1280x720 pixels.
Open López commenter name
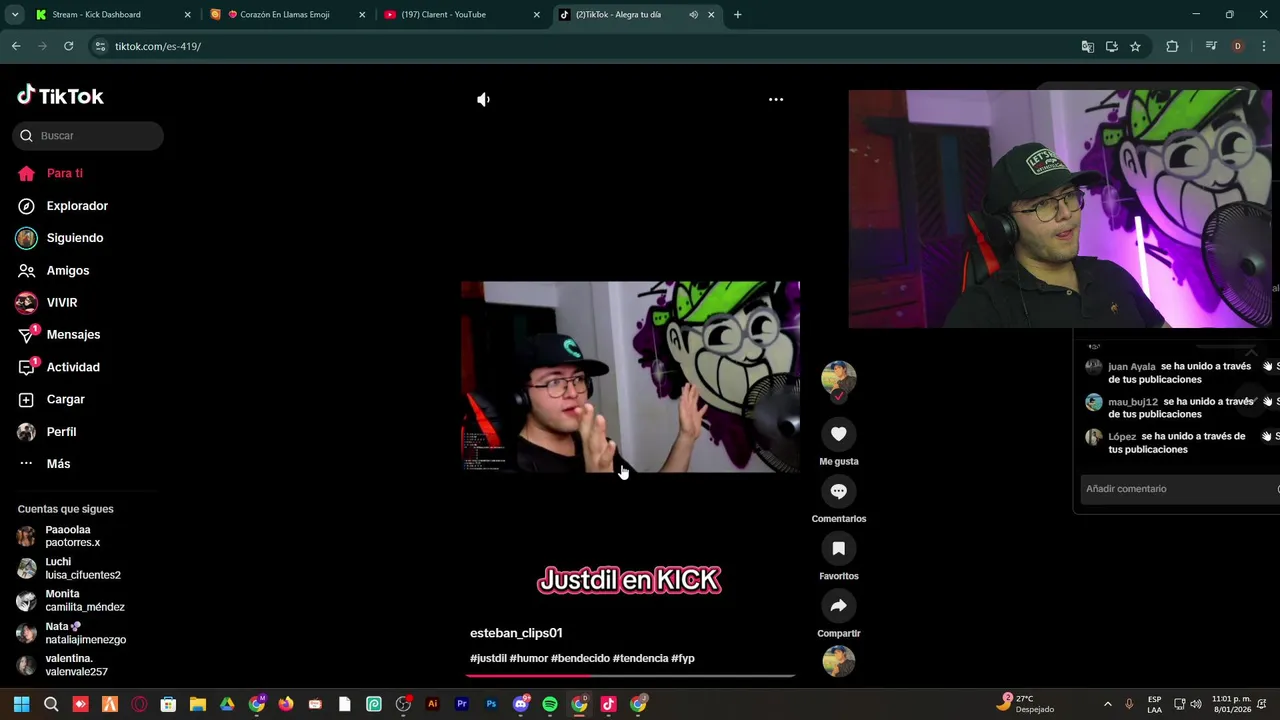coord(1122,437)
